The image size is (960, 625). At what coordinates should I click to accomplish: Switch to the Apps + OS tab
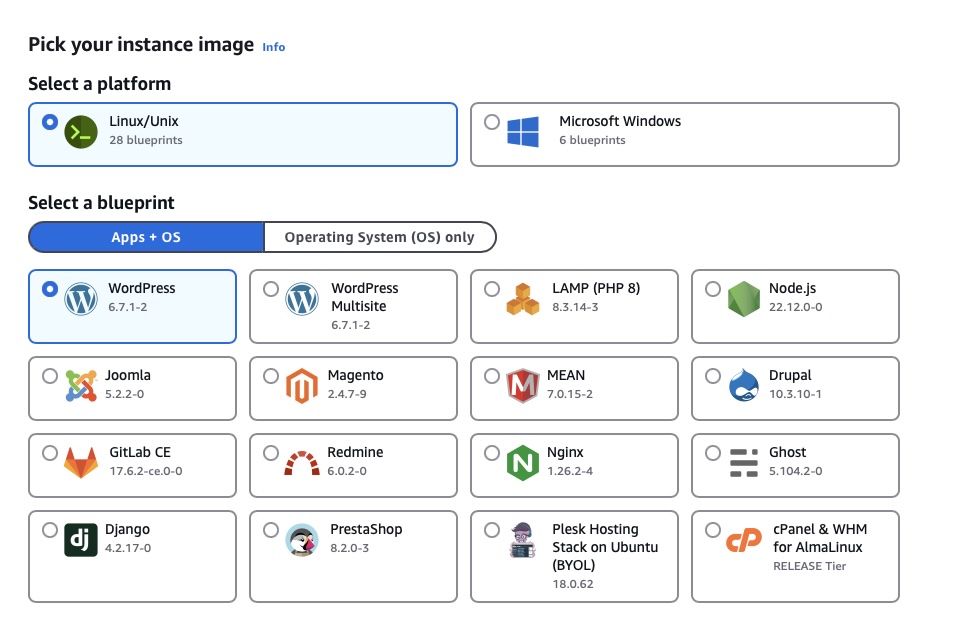[146, 237]
